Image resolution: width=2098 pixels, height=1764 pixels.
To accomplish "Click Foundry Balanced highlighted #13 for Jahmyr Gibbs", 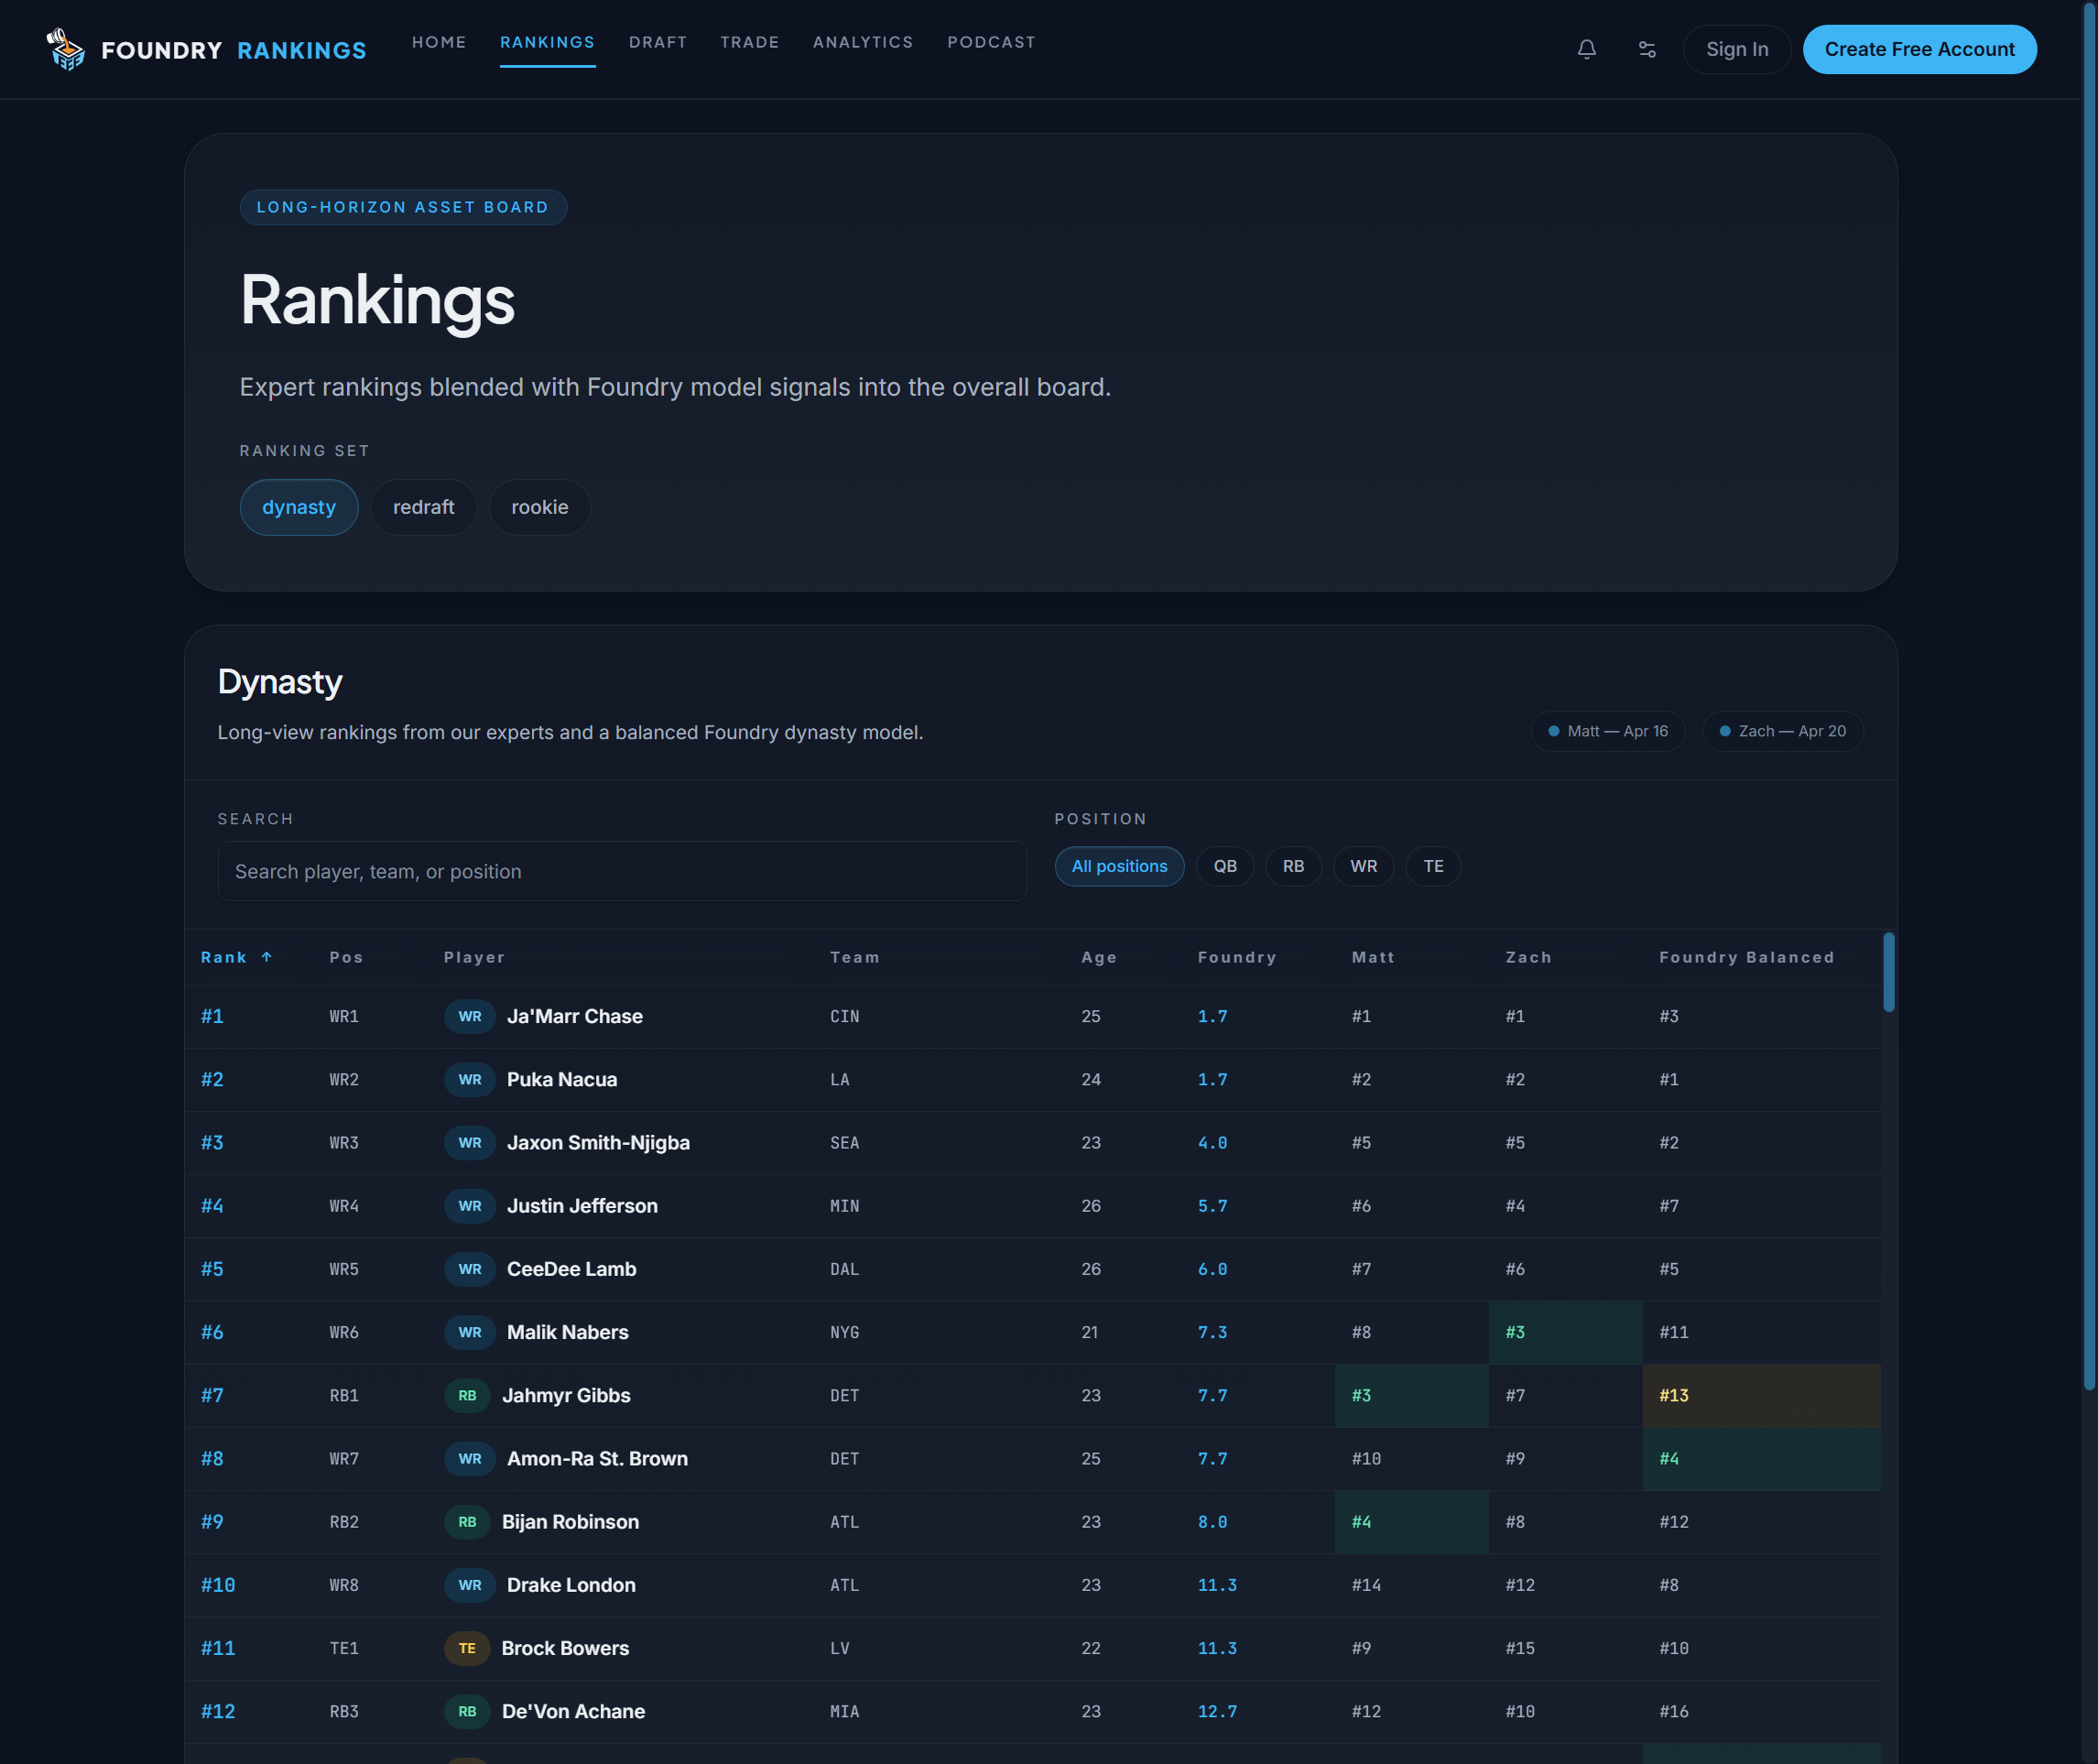I will tap(1761, 1396).
